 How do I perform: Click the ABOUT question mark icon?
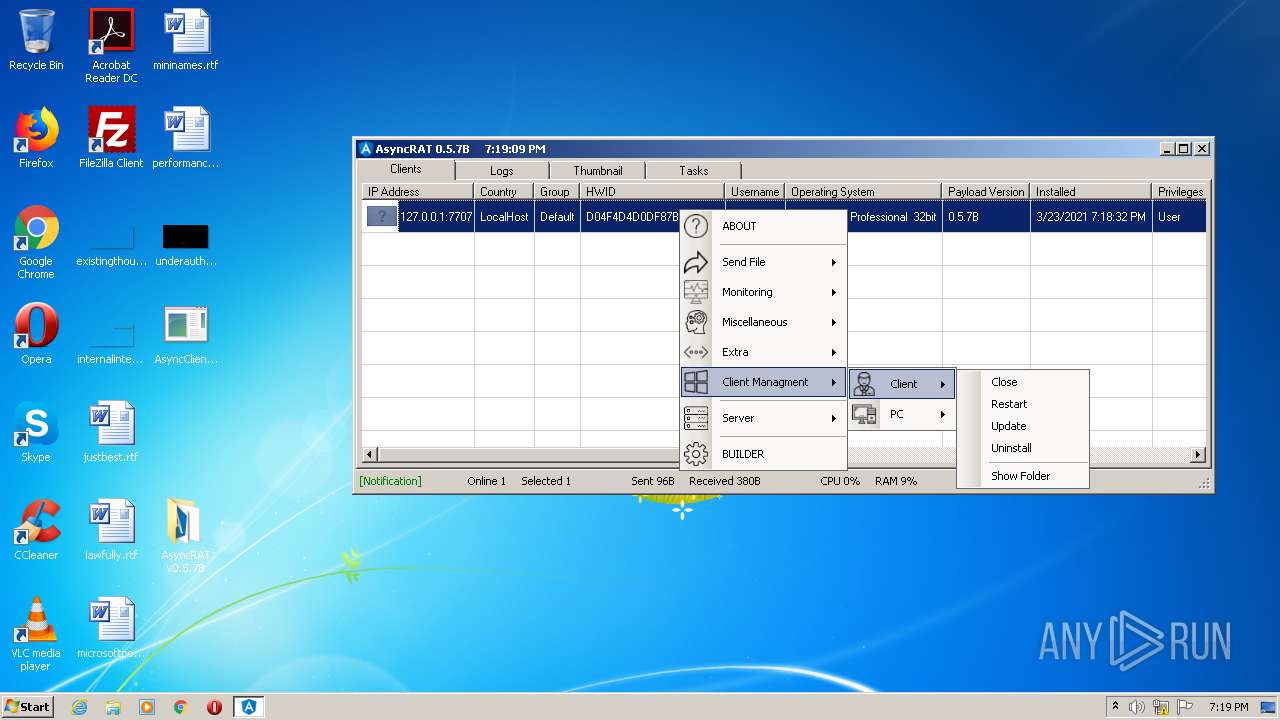695,226
